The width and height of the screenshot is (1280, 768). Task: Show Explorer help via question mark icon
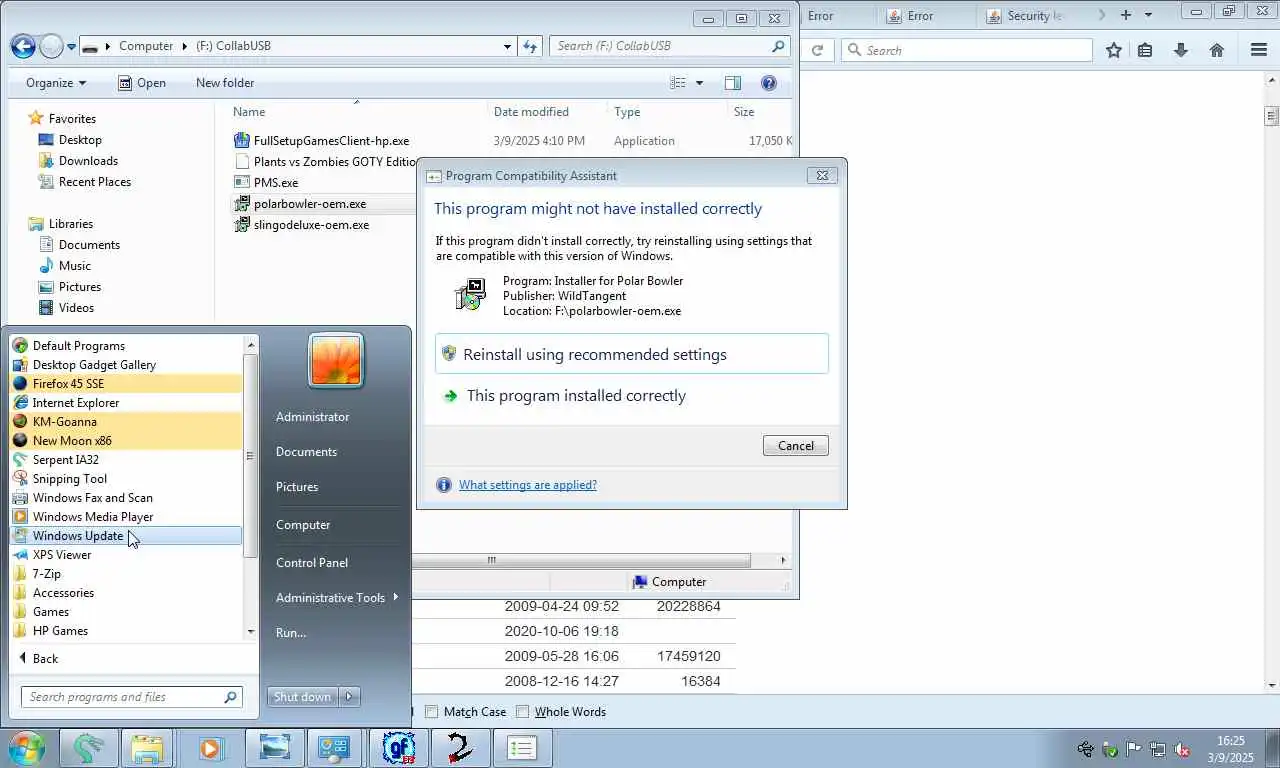(x=768, y=83)
